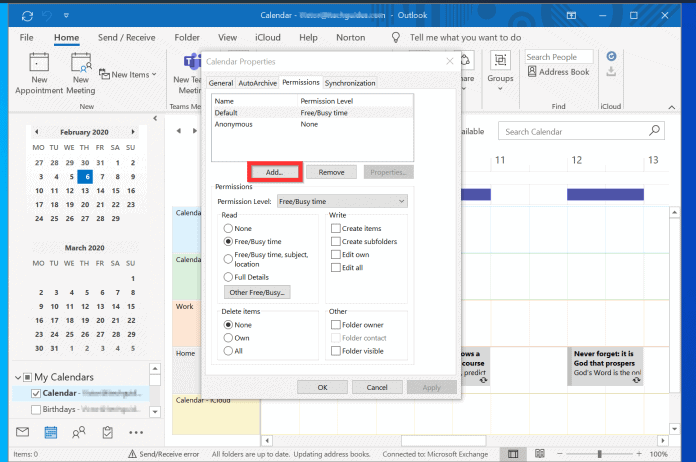Click the zoom out minus button
Viewport: 696px width, 462px height.
click(x=560, y=454)
